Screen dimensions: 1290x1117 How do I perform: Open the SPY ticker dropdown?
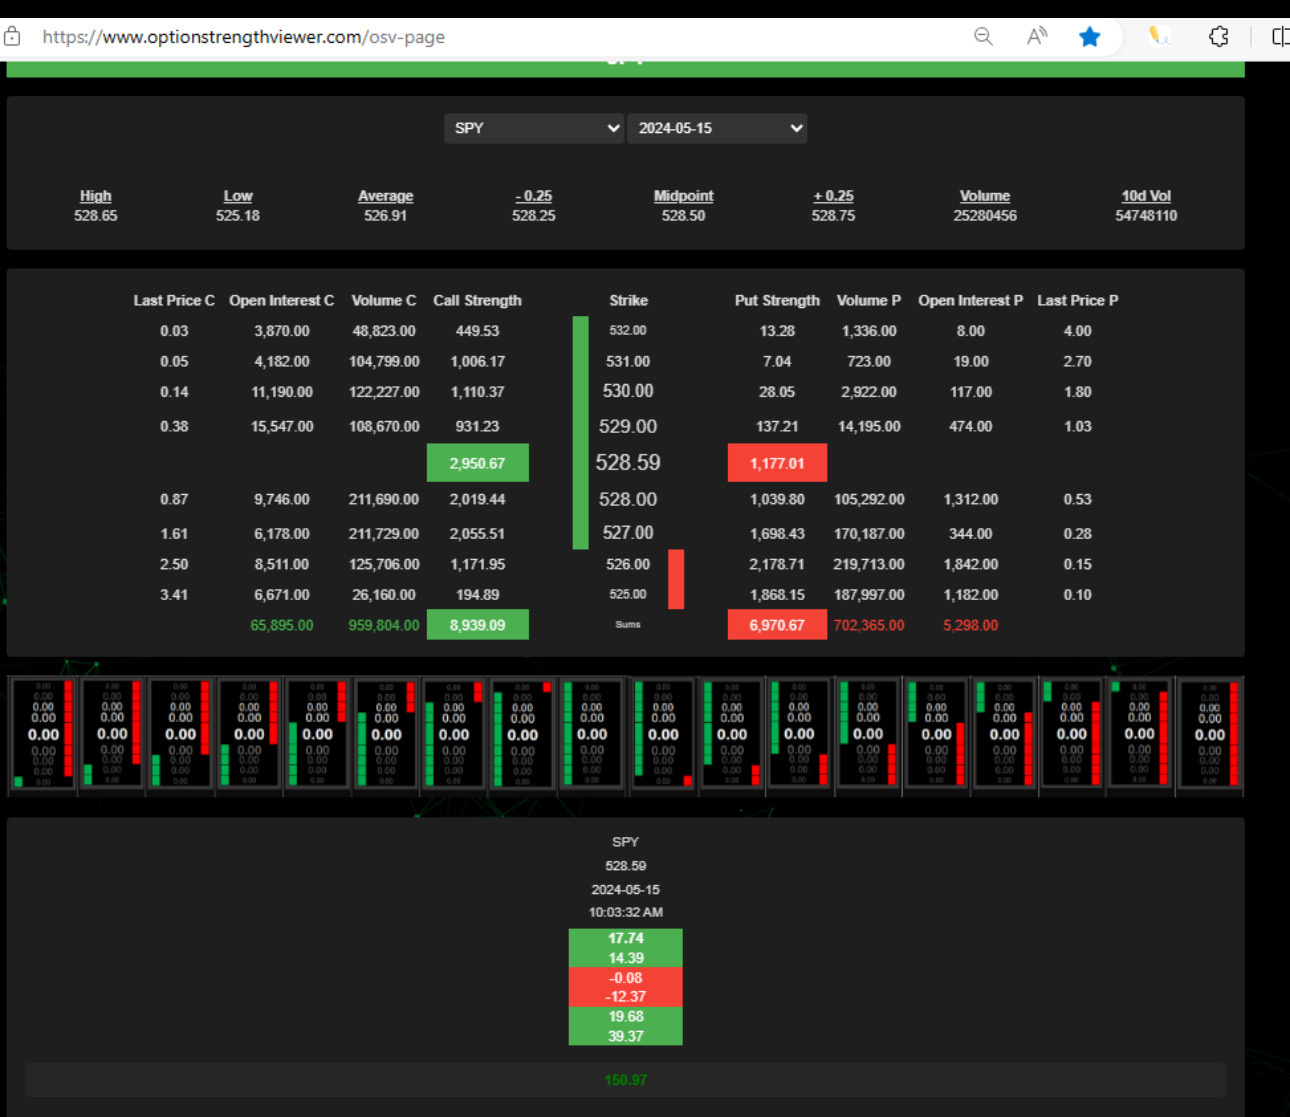click(x=534, y=128)
